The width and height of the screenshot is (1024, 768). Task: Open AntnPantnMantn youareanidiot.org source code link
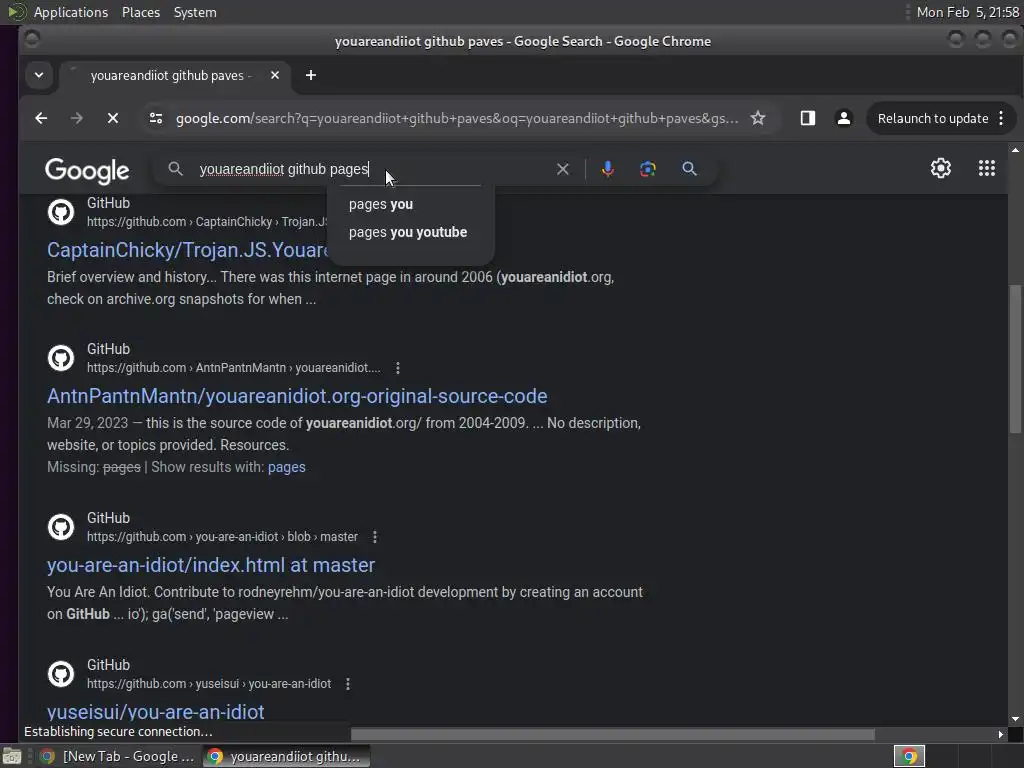point(297,396)
